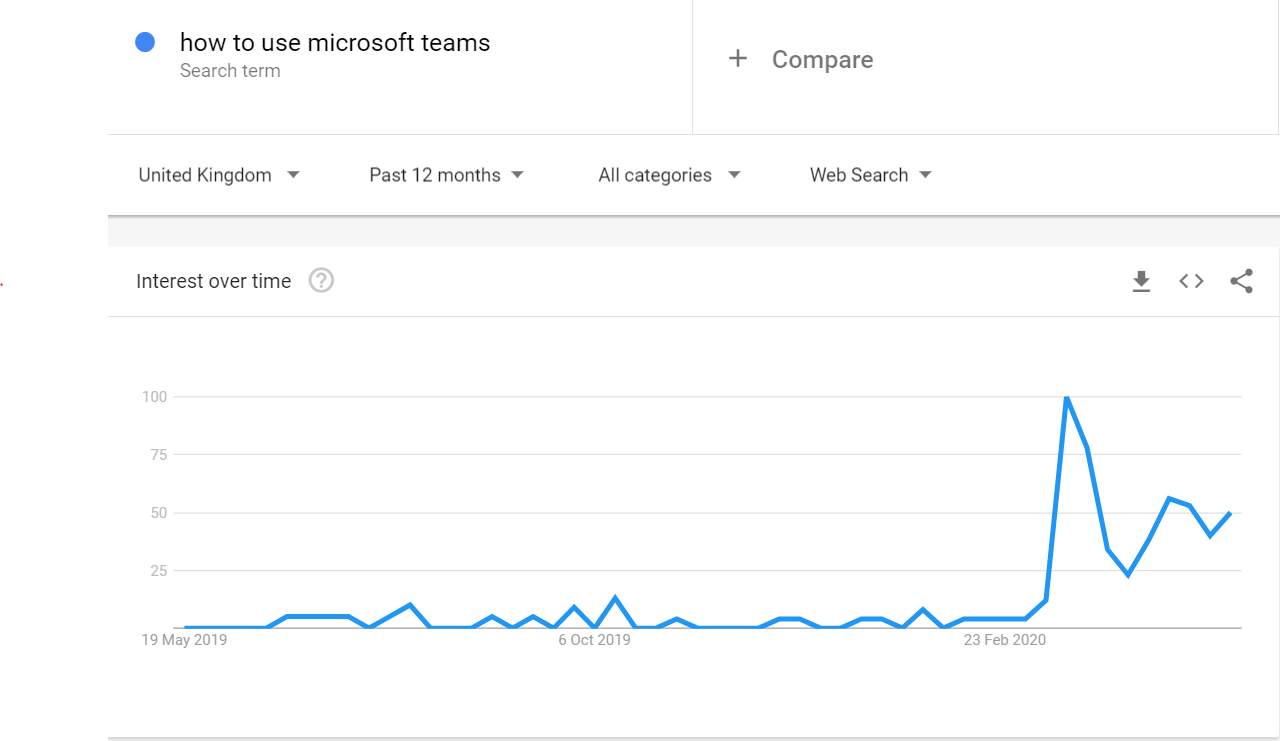Edit the how to use microsoft teams term

tap(335, 43)
